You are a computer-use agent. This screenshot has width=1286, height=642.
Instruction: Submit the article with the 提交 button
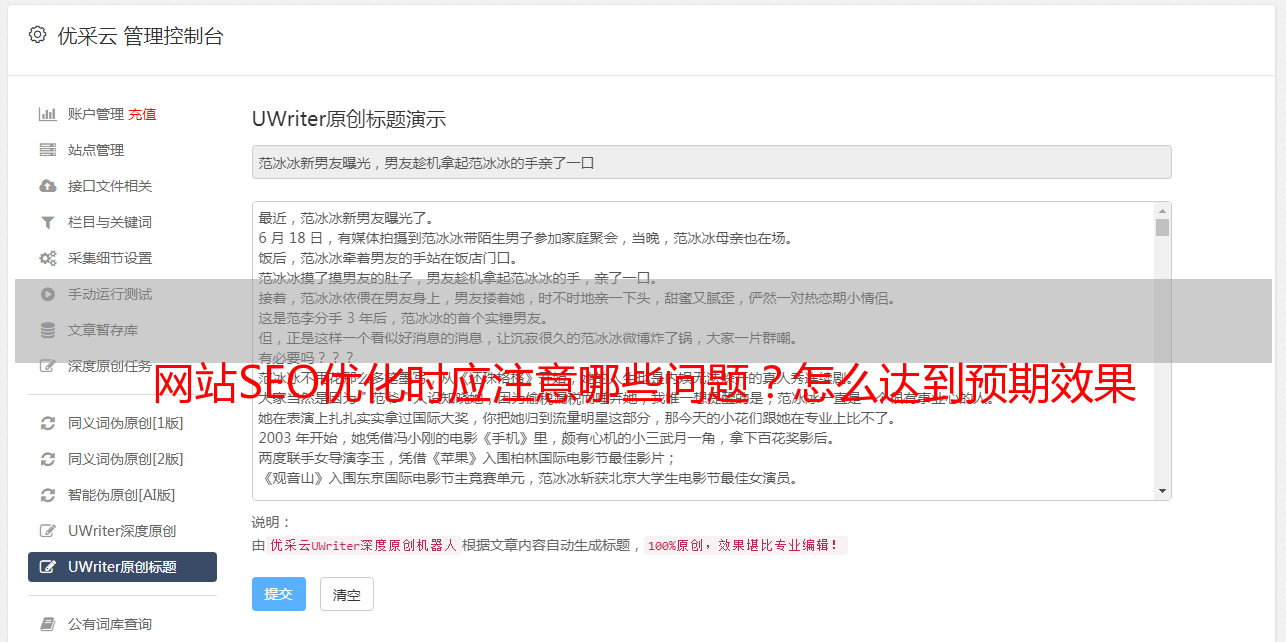(279, 594)
